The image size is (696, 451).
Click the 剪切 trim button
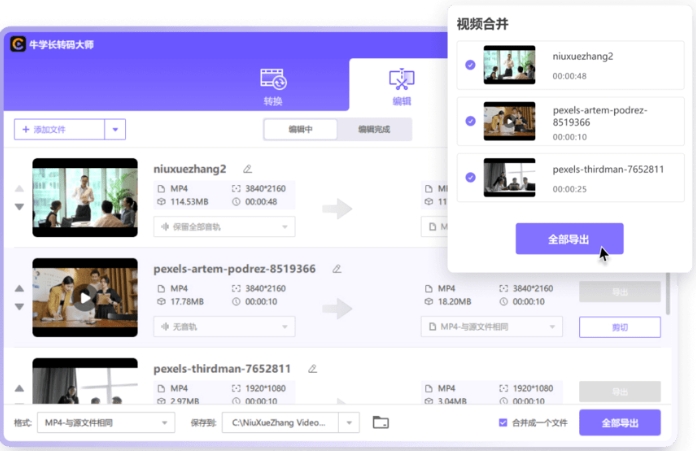619,327
